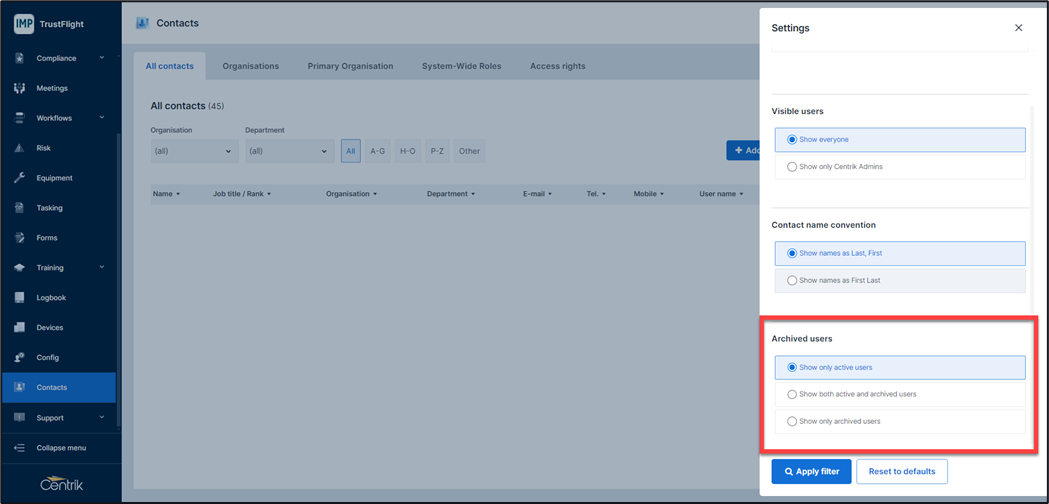The image size is (1049, 504).
Task: Enable Show only archived users
Action: coord(792,422)
